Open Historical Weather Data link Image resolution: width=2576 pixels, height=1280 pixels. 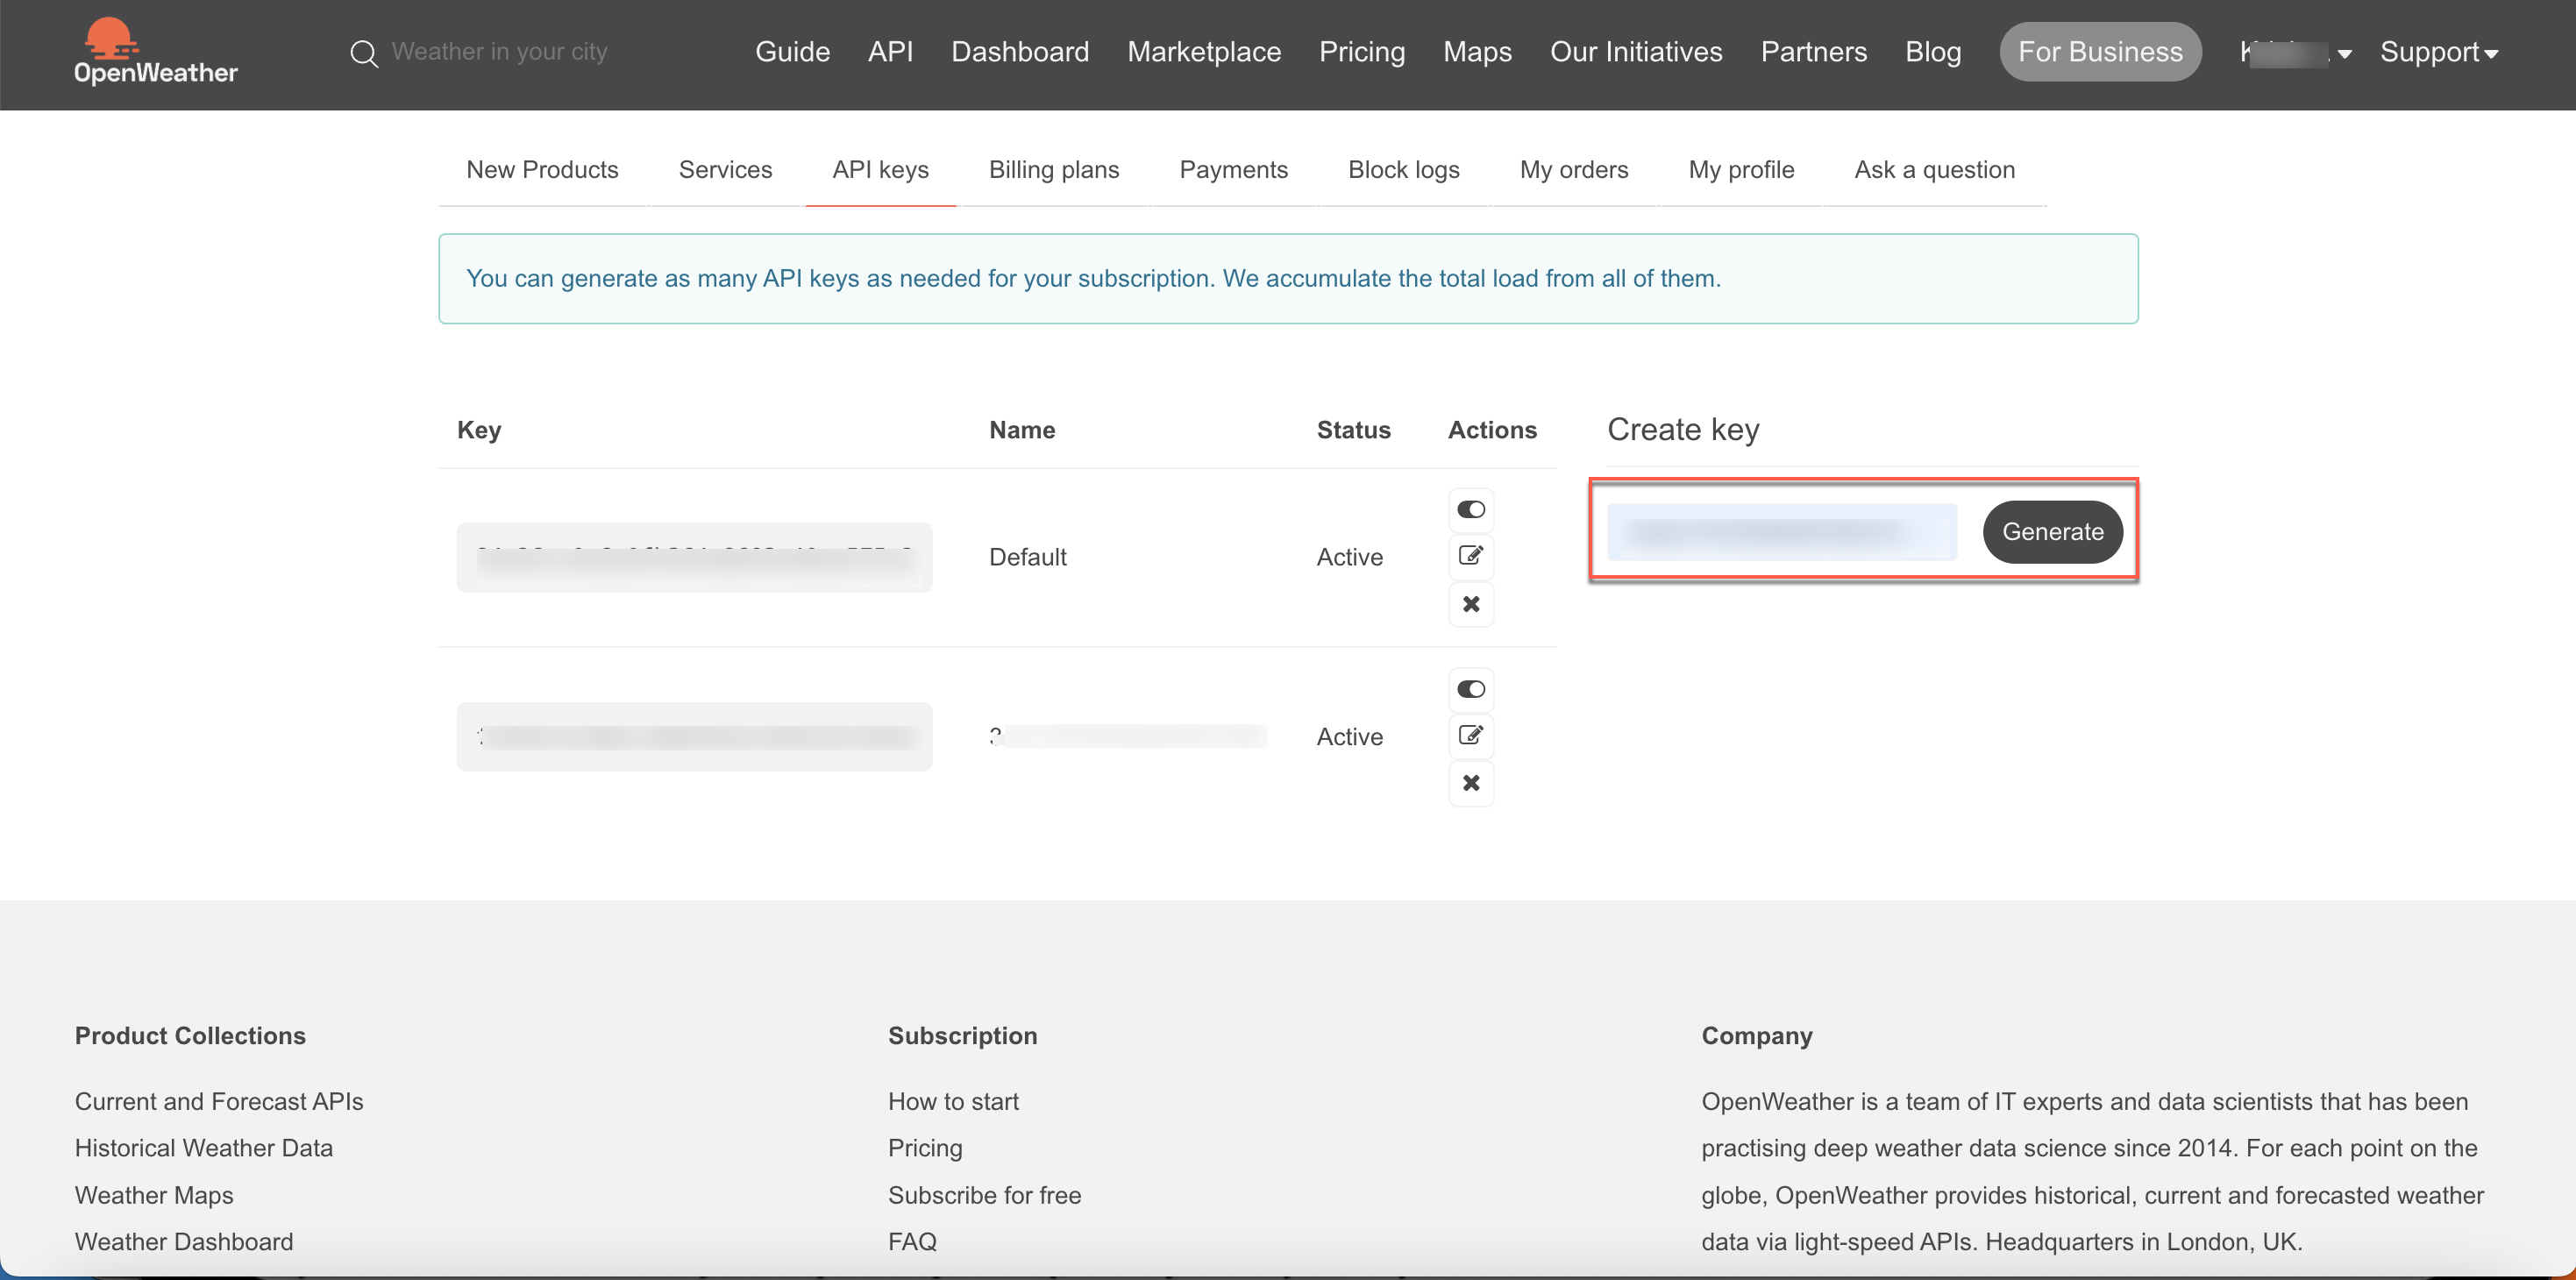pos(204,1148)
